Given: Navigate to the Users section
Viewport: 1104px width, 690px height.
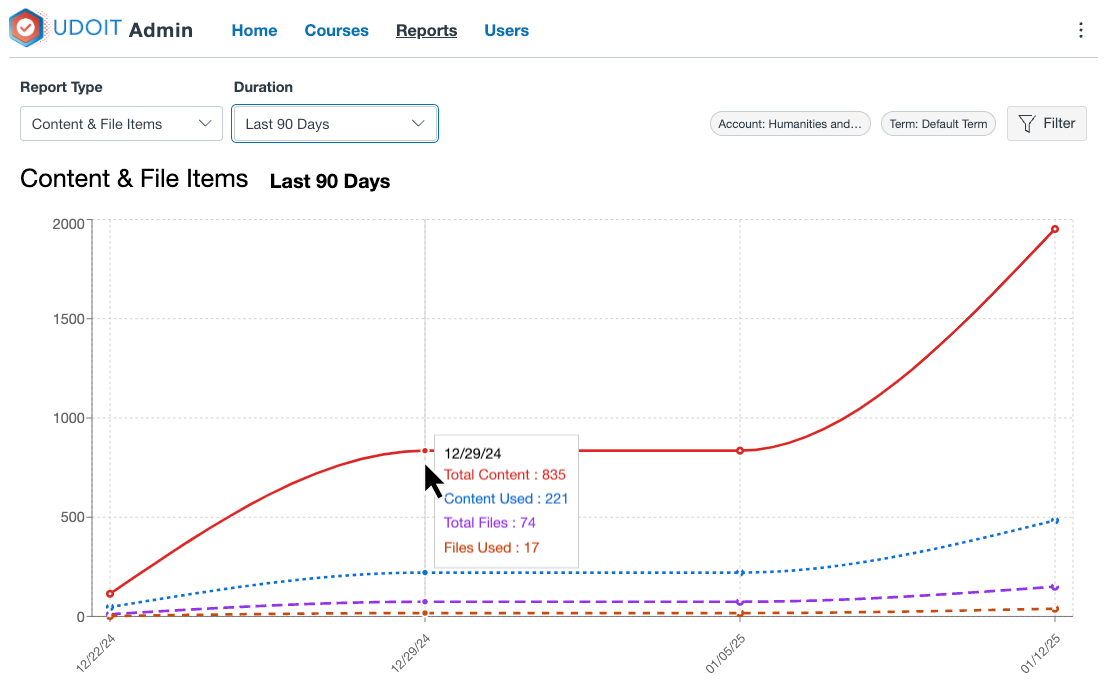Looking at the screenshot, I should pyautogui.click(x=506, y=31).
